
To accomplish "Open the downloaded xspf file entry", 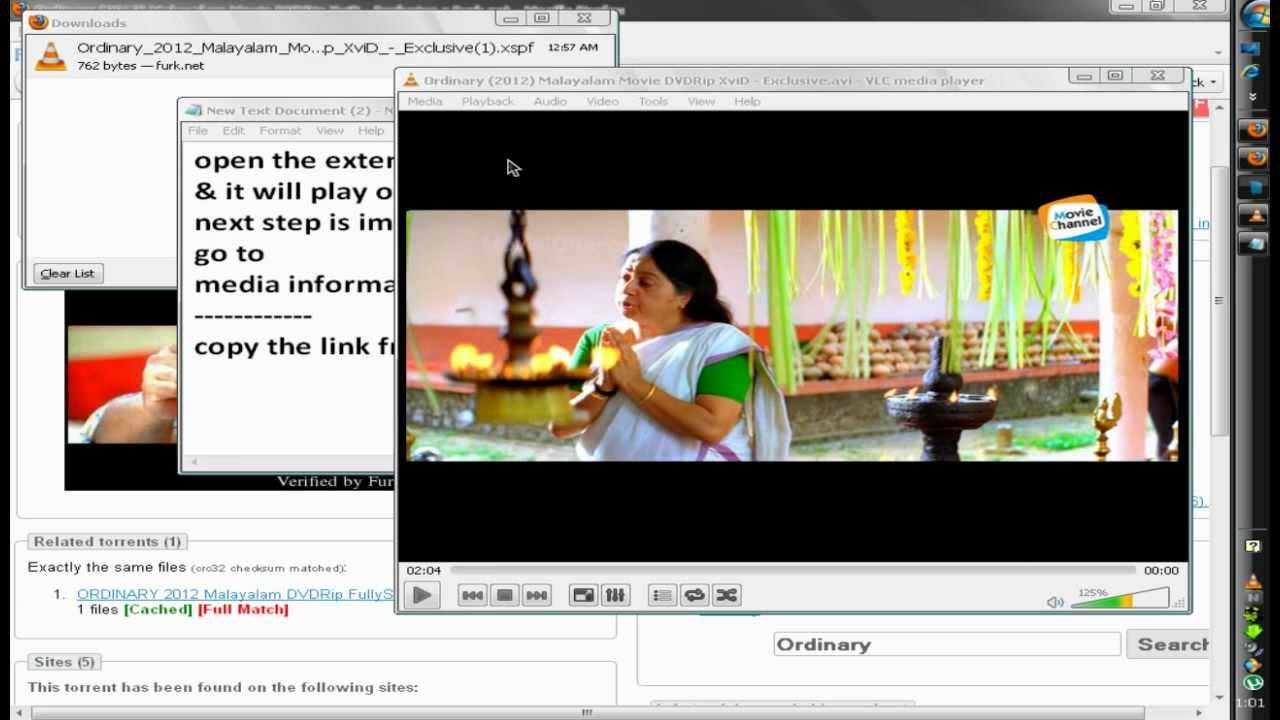I will (x=320, y=56).
